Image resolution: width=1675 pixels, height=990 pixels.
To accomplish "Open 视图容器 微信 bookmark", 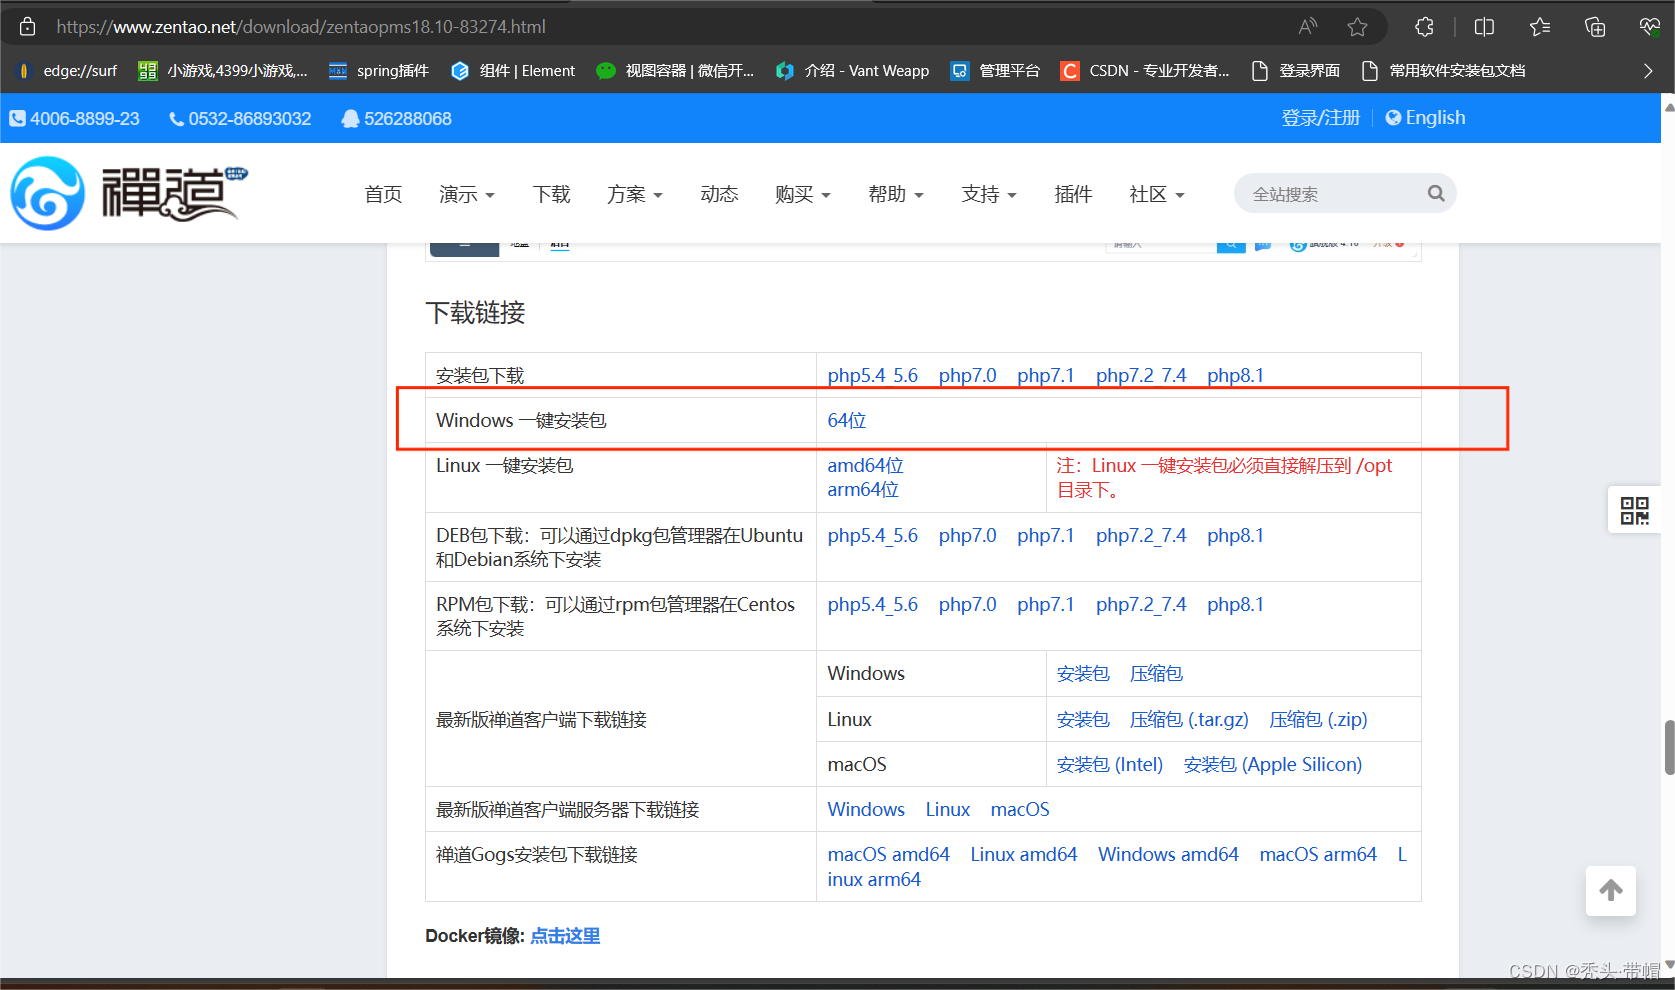I will pyautogui.click(x=675, y=71).
